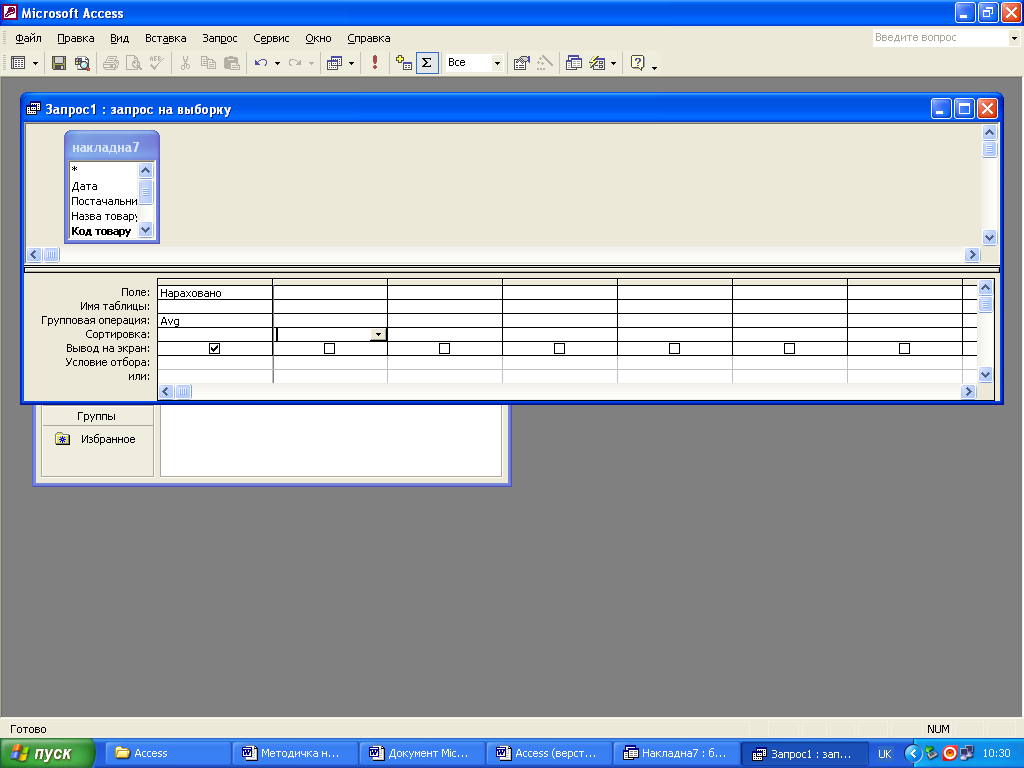The width and height of the screenshot is (1024, 768).
Task: Open the Сортировка dropdown in second column
Action: click(x=378, y=334)
